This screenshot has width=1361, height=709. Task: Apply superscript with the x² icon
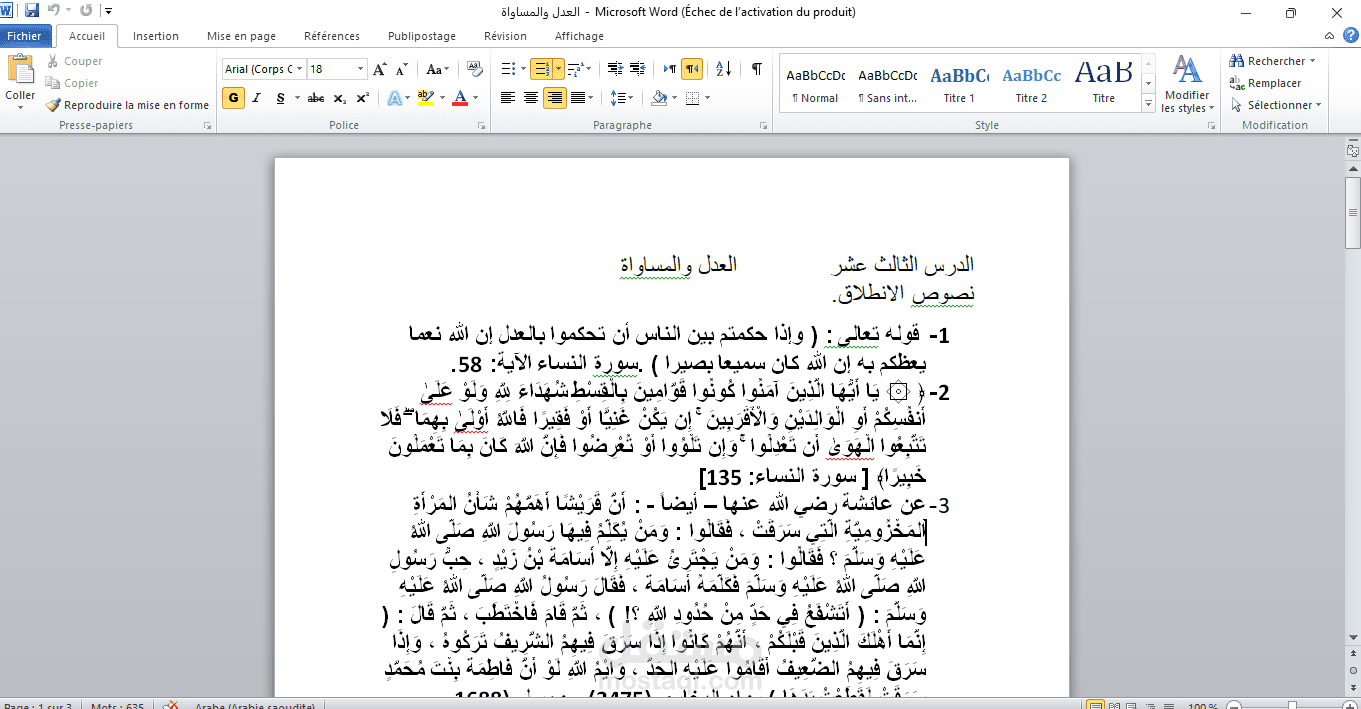click(x=362, y=98)
